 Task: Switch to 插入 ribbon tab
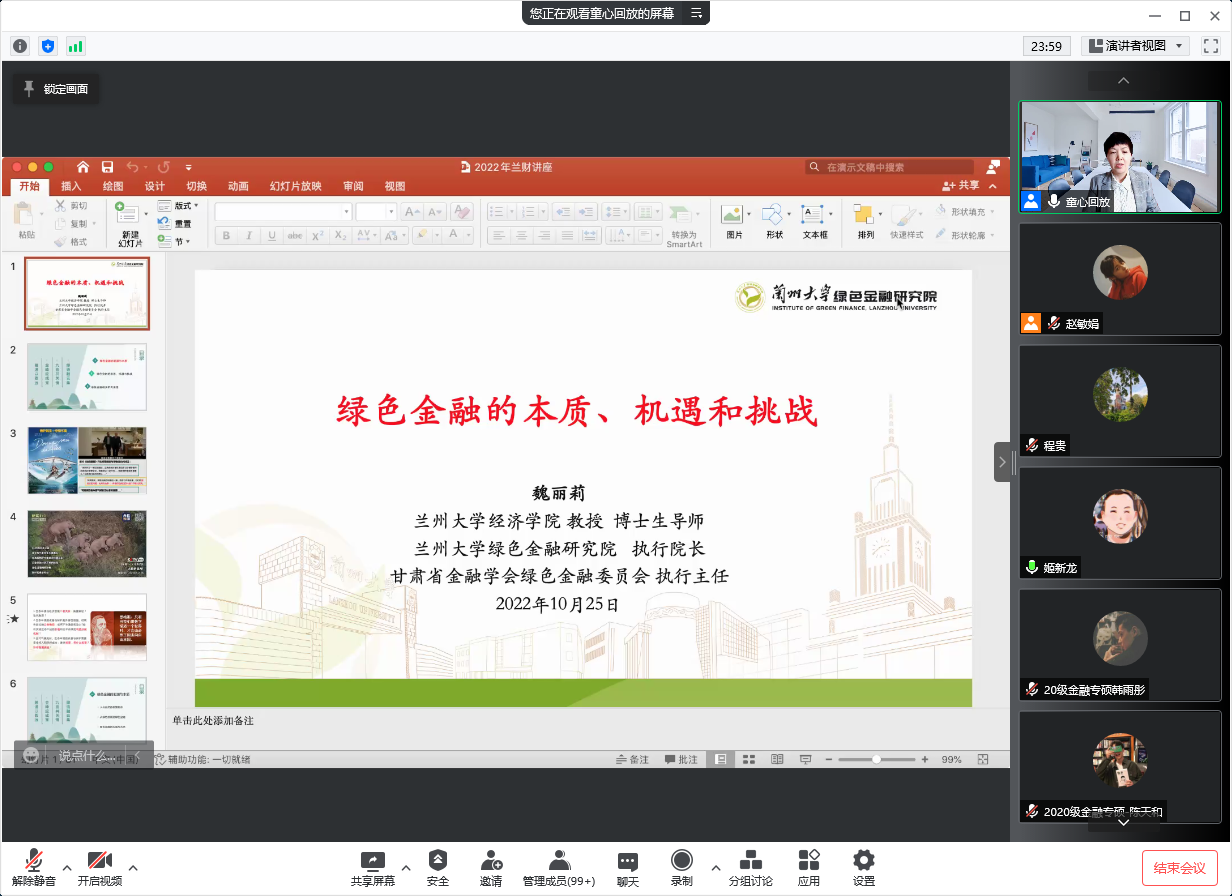71,186
